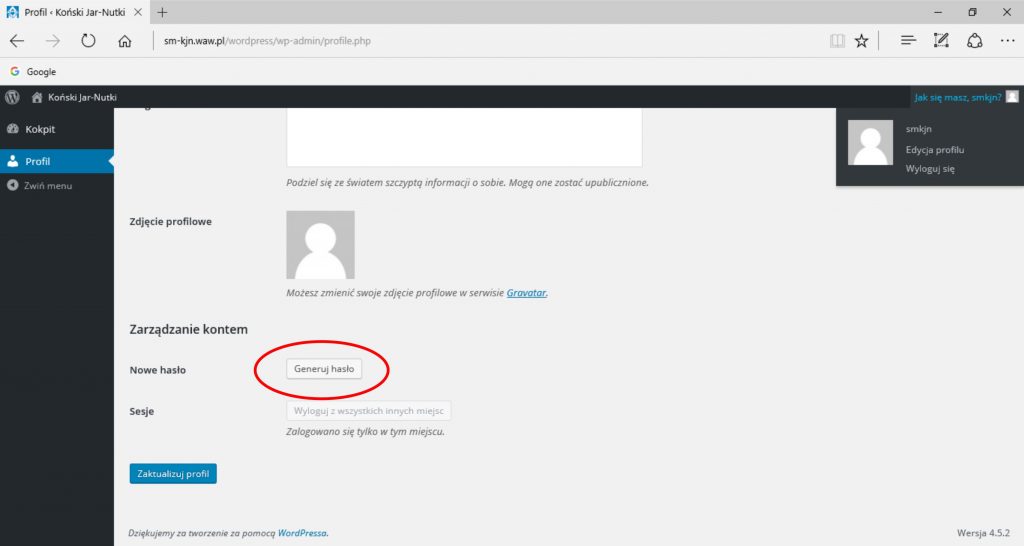Open Google favorites bar bookmark

tap(33, 72)
